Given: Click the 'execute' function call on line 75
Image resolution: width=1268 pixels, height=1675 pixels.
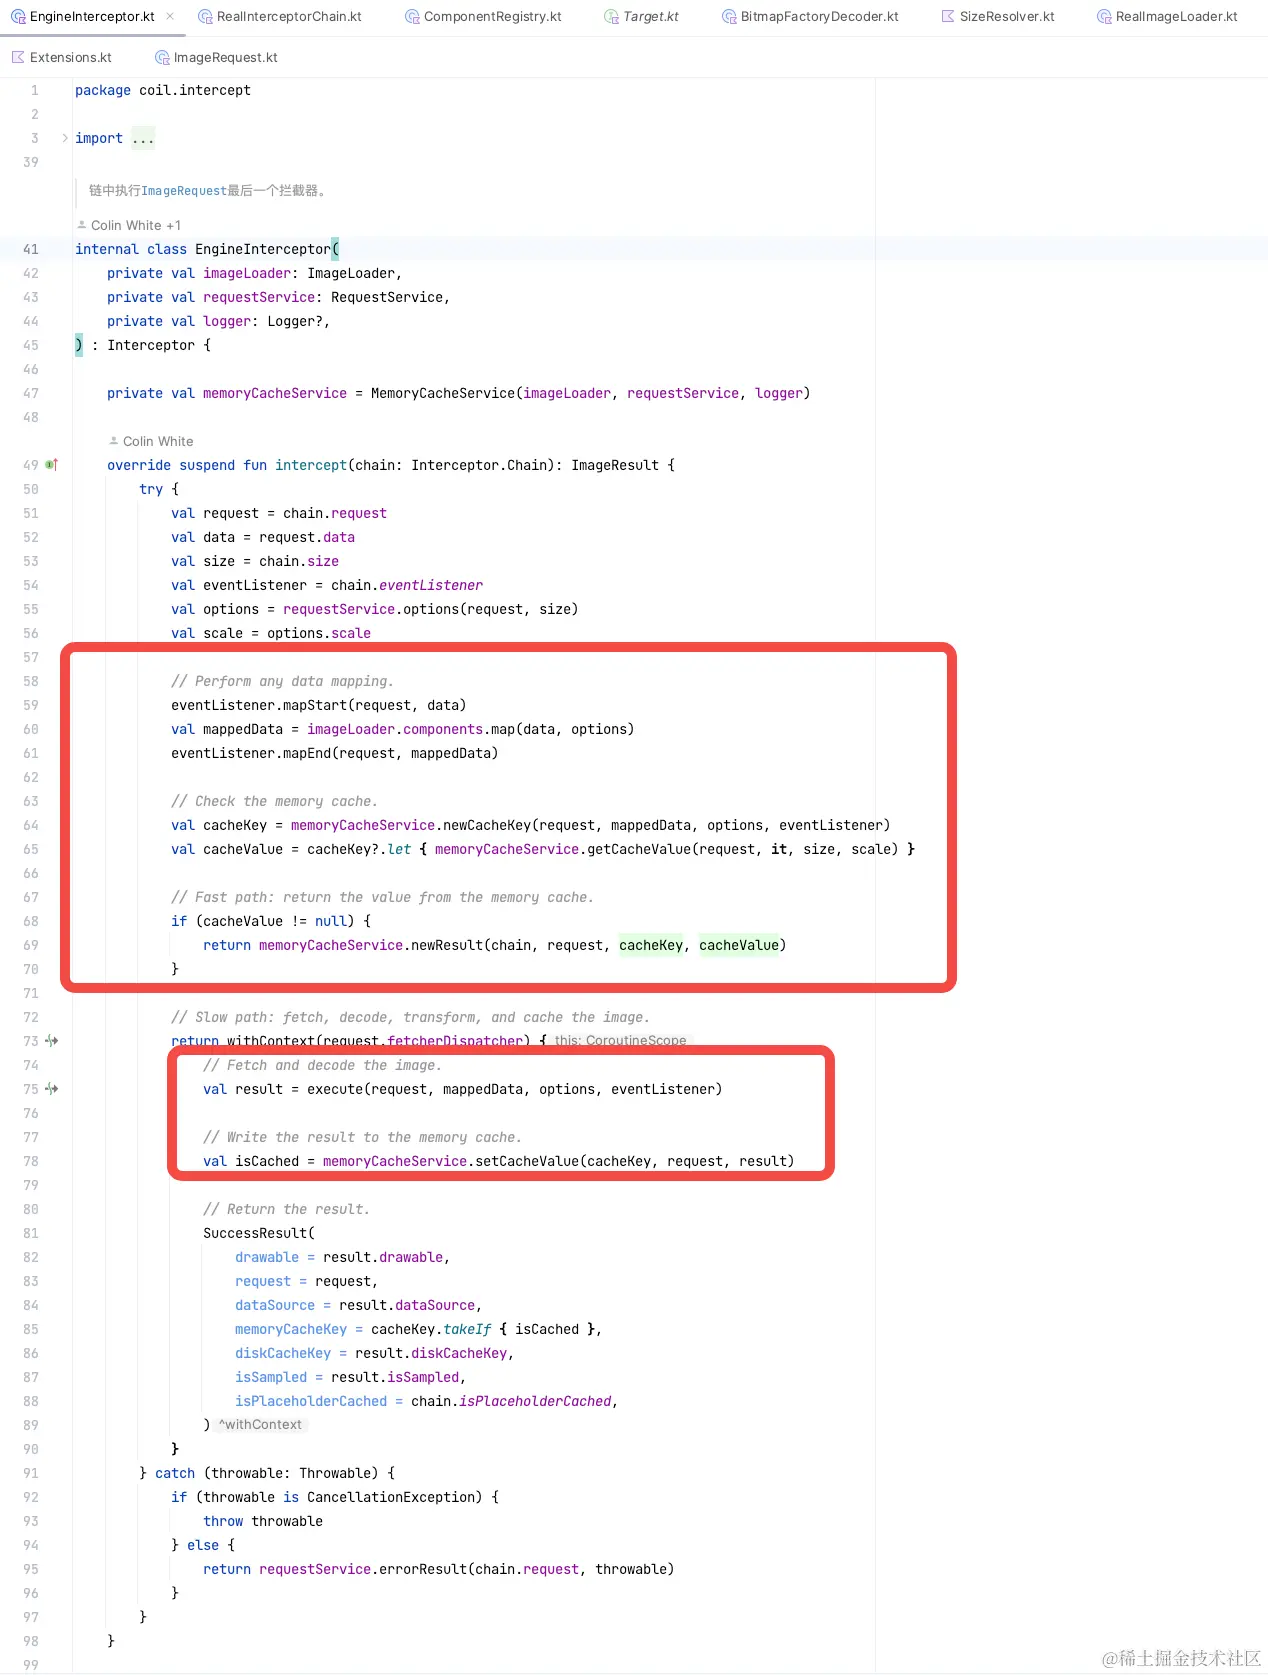Looking at the screenshot, I should [335, 1089].
